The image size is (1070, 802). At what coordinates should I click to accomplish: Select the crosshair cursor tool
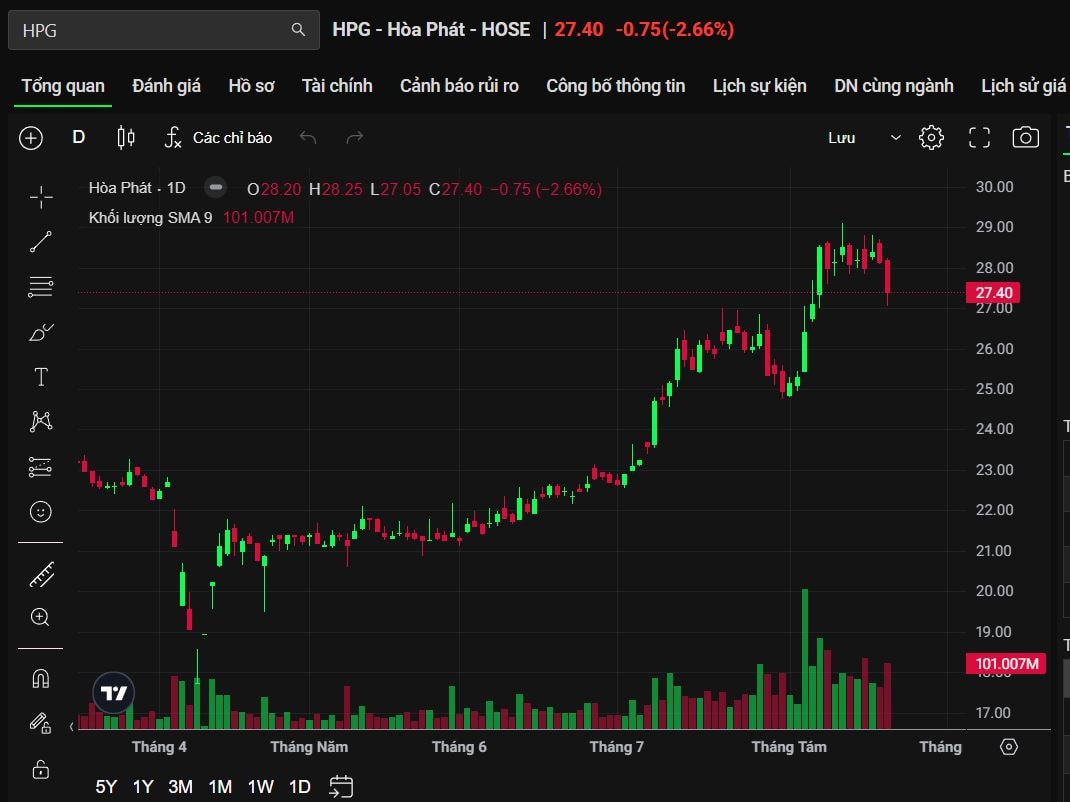click(41, 197)
